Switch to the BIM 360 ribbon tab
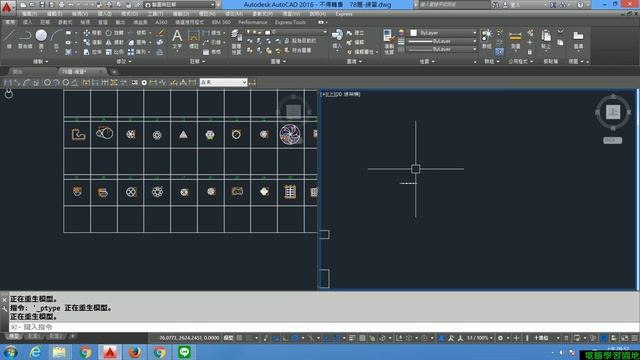The width and height of the screenshot is (640, 360). pyautogui.click(x=221, y=22)
